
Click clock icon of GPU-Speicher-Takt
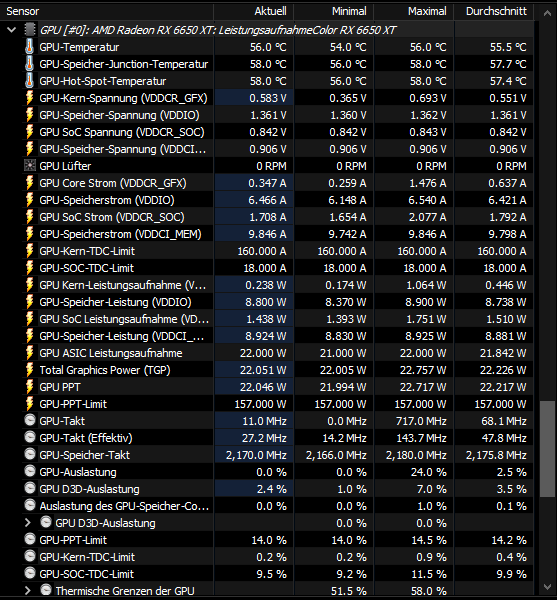(x=30, y=454)
